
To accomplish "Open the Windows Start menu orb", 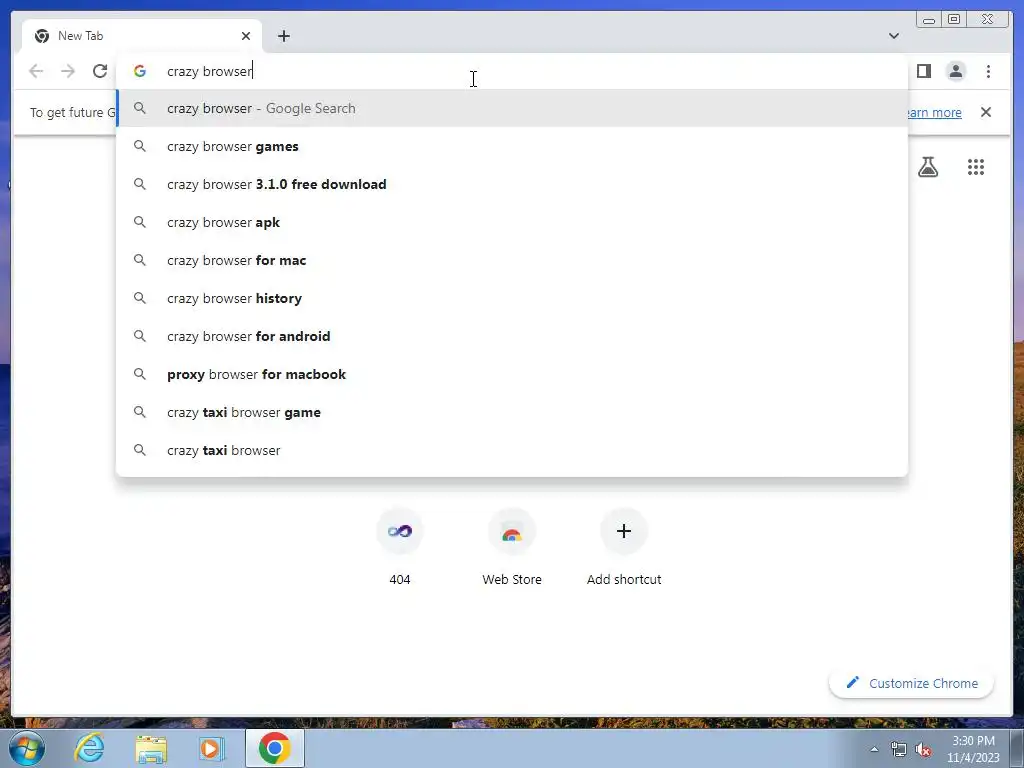I will tap(26, 748).
